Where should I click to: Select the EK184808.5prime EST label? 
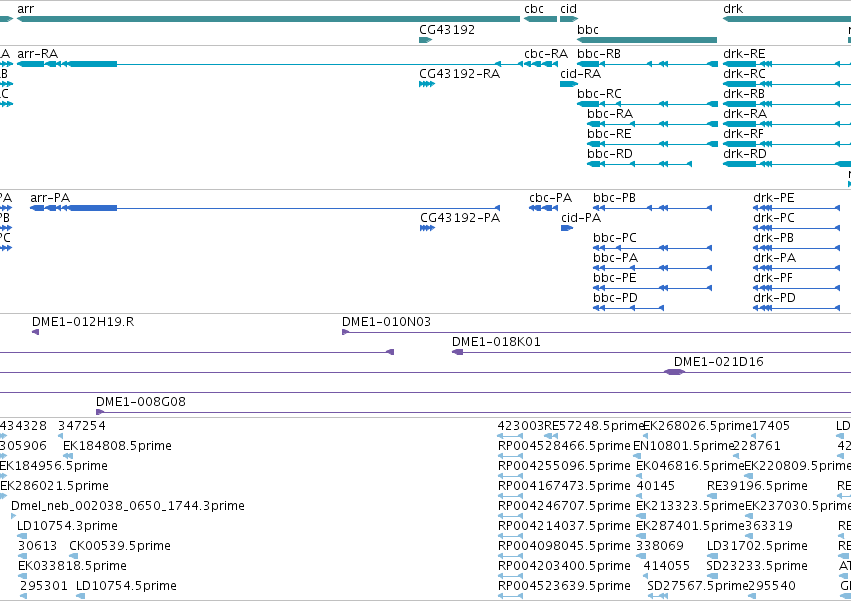(x=118, y=446)
